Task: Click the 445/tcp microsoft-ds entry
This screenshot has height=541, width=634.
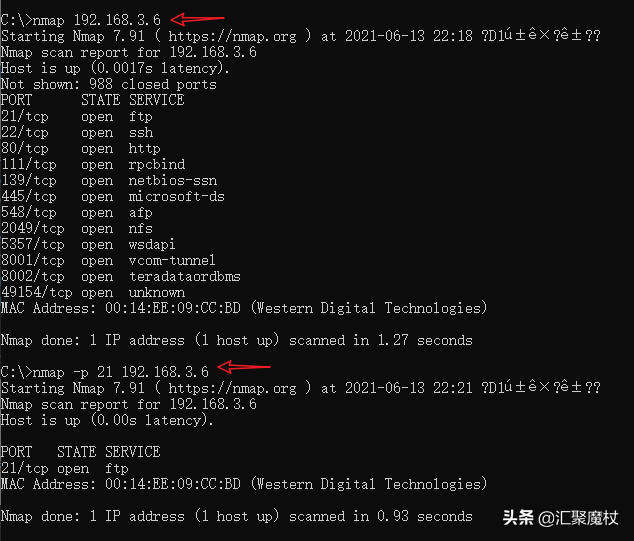Action: pyautogui.click(x=113, y=197)
